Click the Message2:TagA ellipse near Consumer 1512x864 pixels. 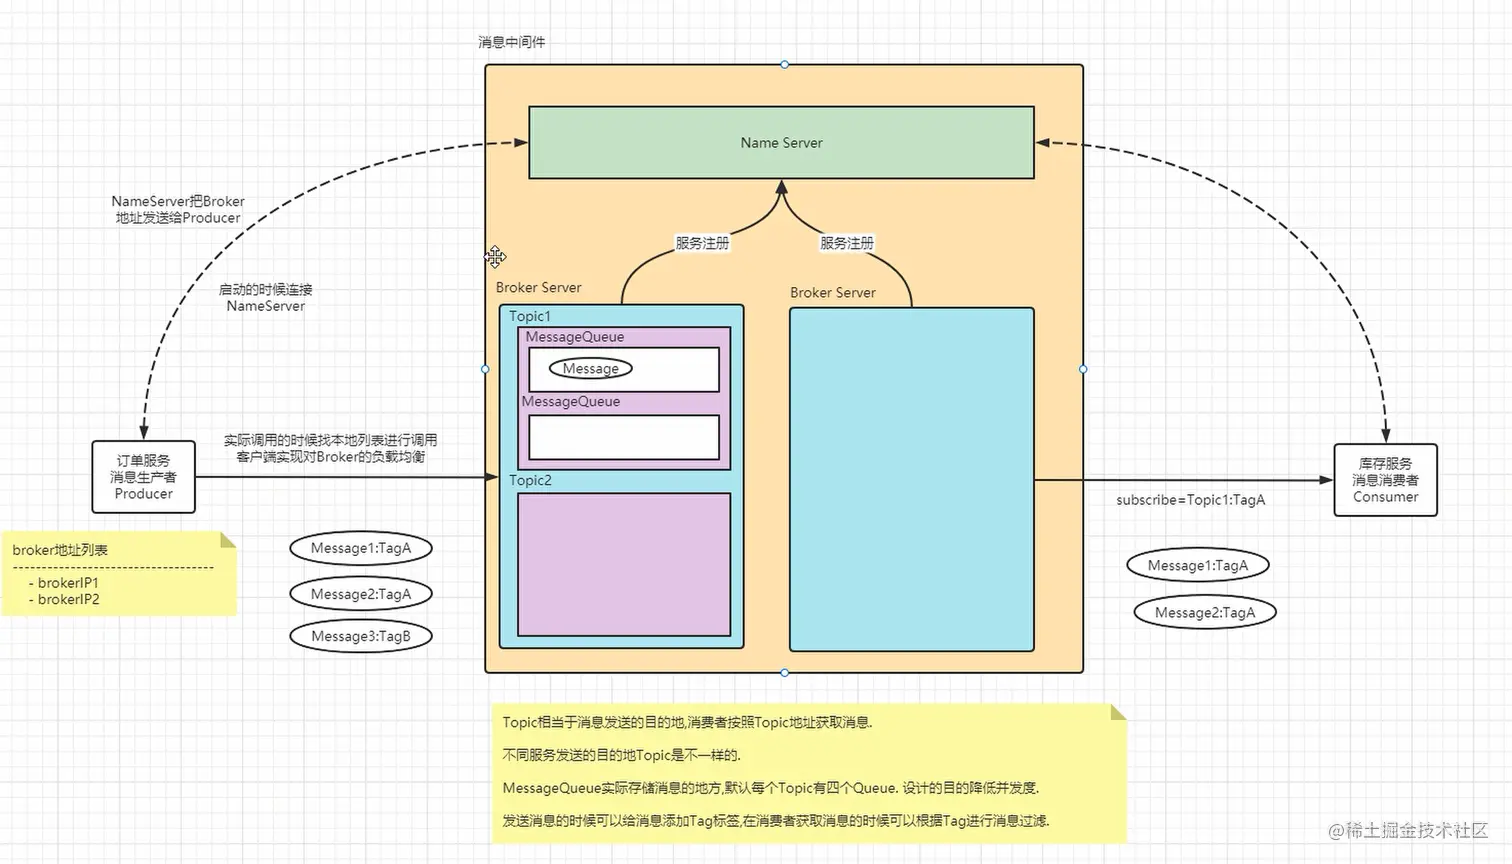pyautogui.click(x=1204, y=612)
